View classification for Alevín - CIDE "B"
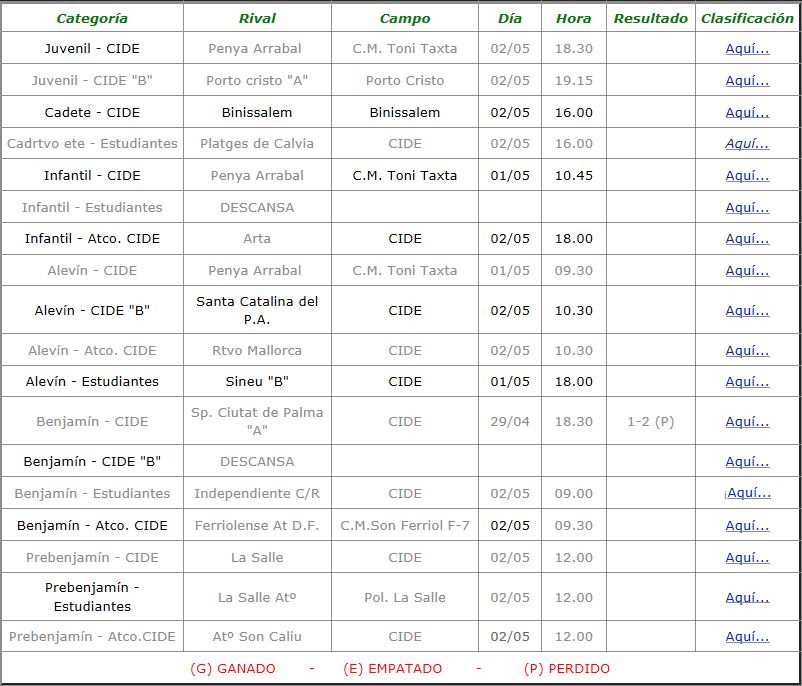This screenshot has width=802, height=686. (747, 310)
